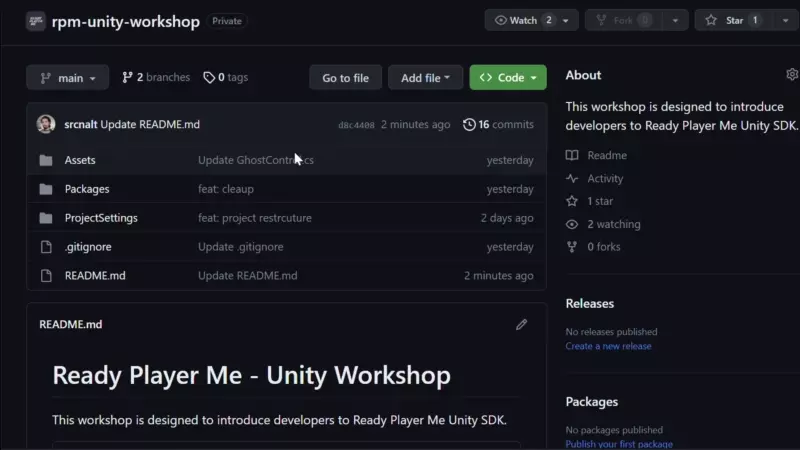Open the ProjectSettings folder
The height and width of the screenshot is (450, 800).
[101, 218]
